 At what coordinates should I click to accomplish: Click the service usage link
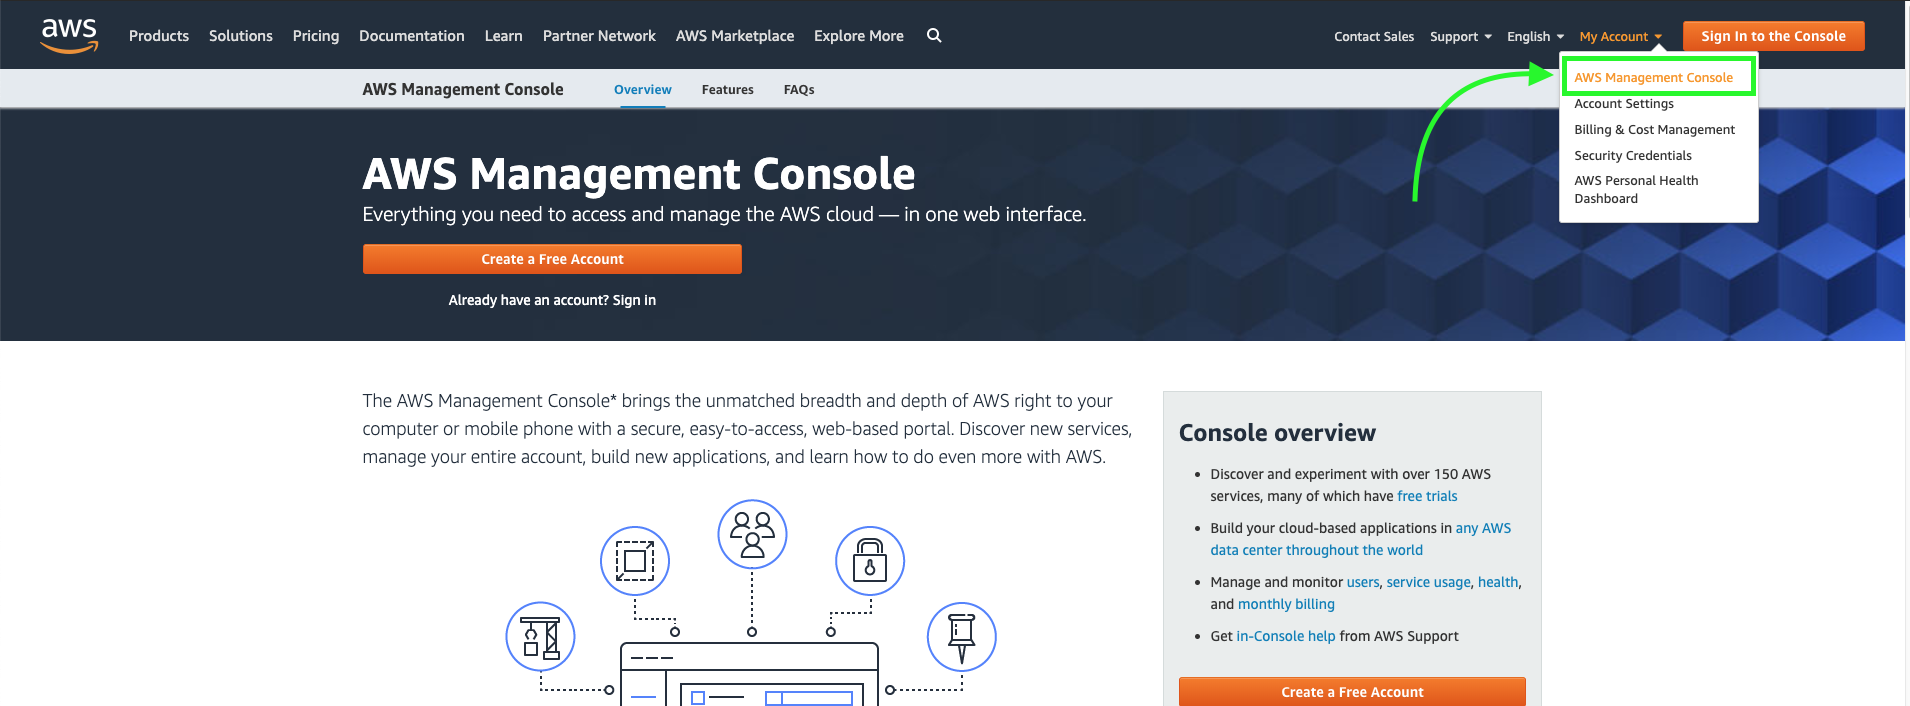(1428, 582)
